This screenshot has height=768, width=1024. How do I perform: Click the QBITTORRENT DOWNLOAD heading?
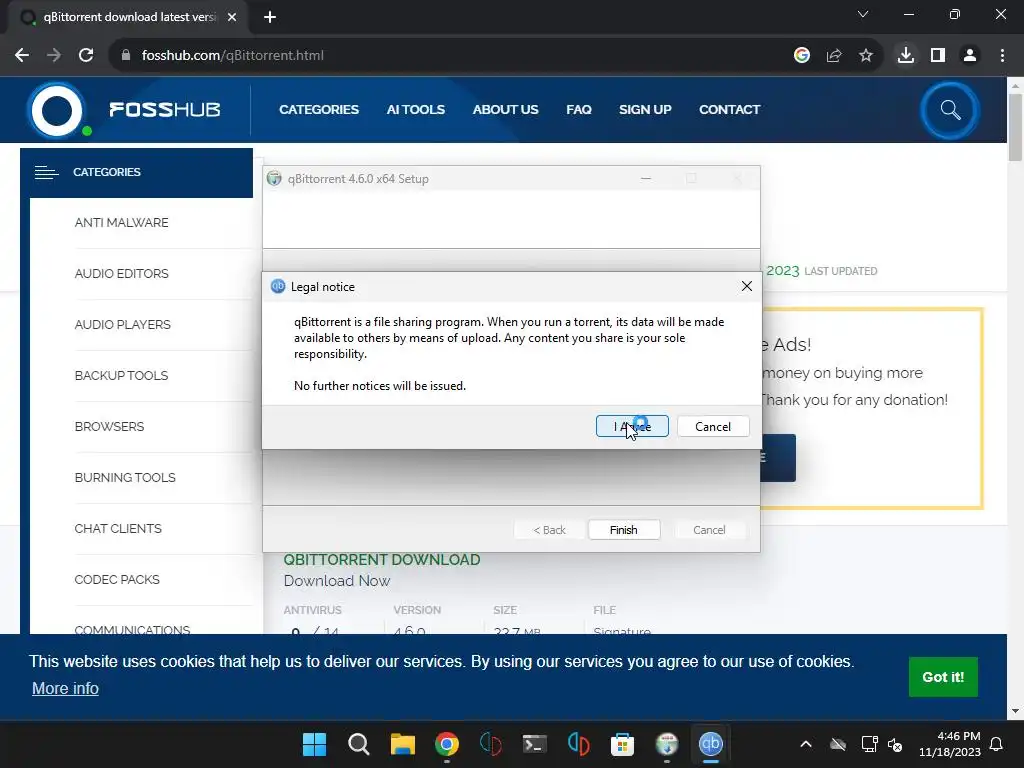(x=382, y=560)
